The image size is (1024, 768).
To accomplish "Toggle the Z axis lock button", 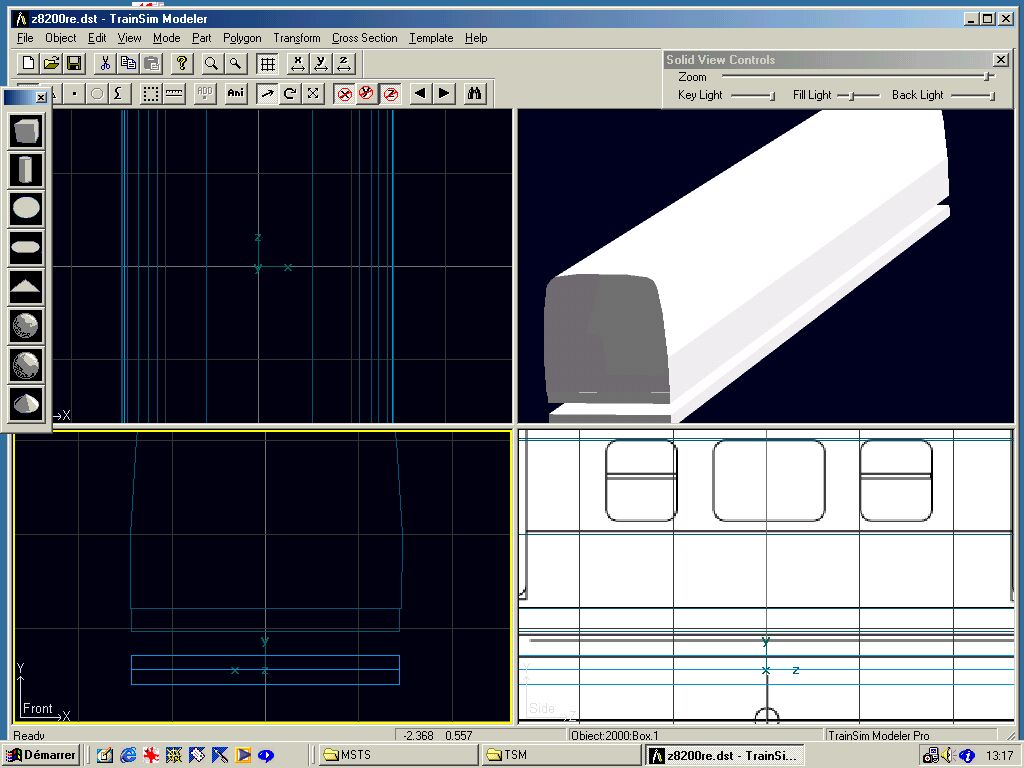I will (391, 93).
